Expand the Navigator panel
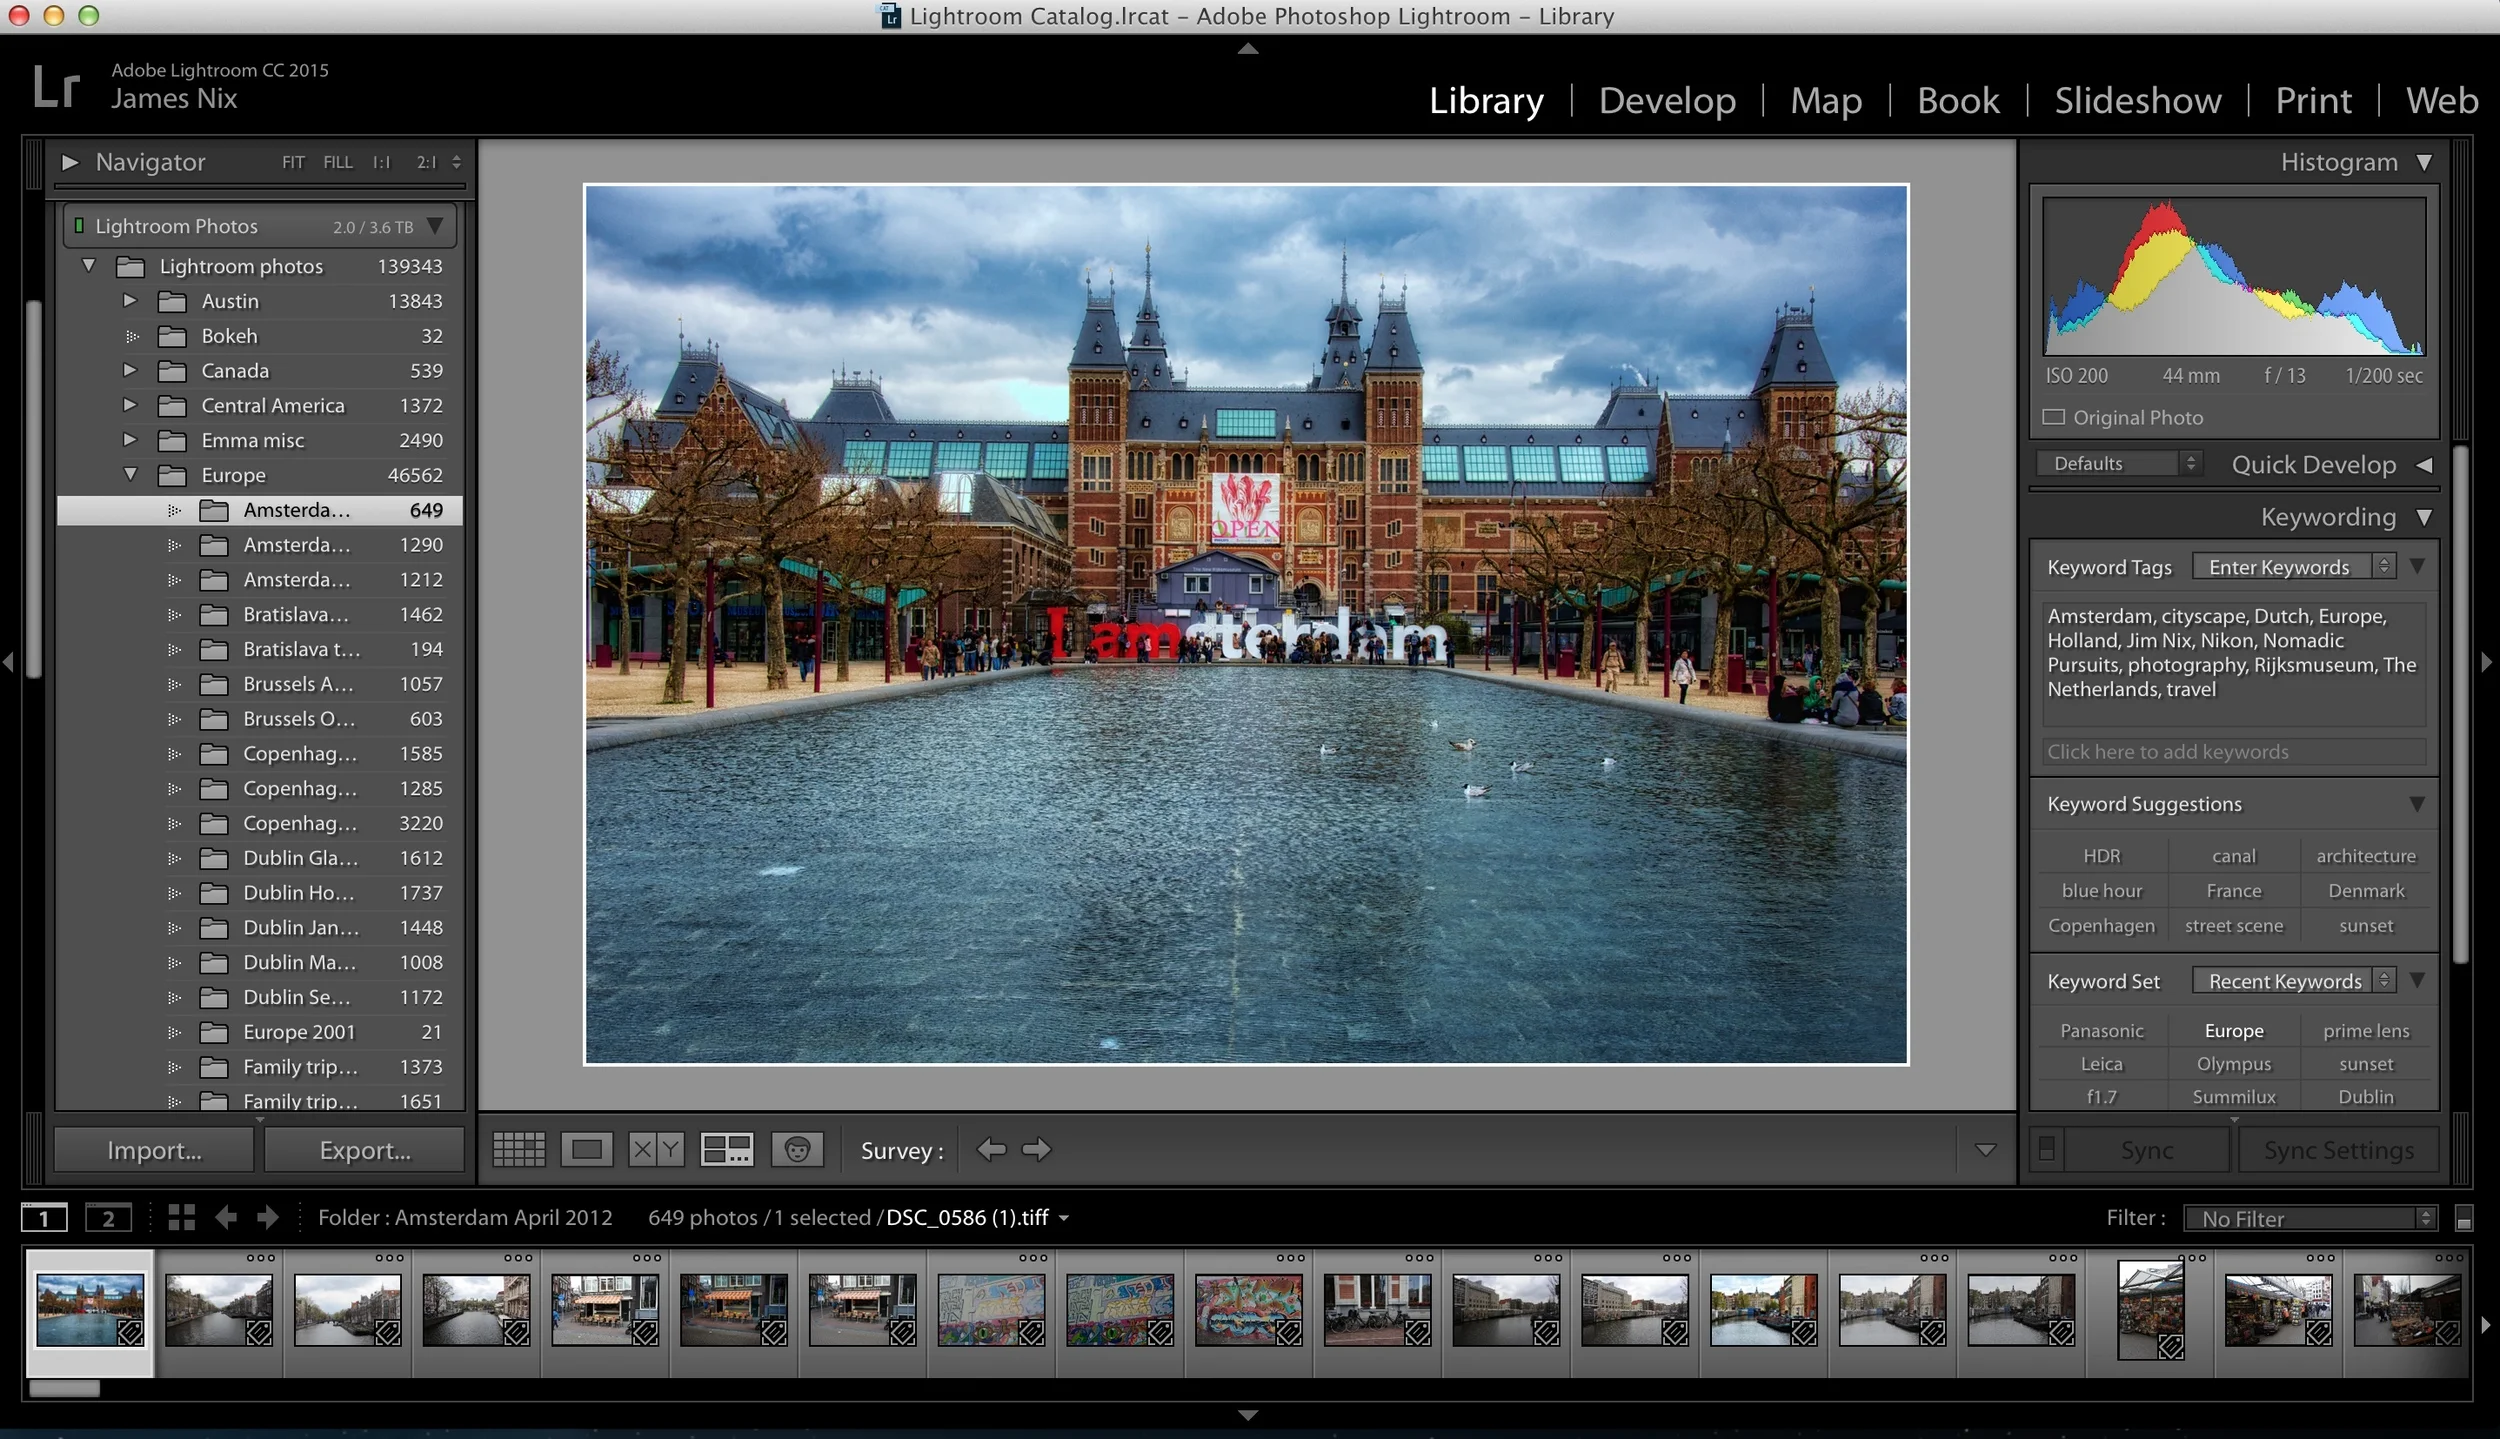 pos(70,162)
